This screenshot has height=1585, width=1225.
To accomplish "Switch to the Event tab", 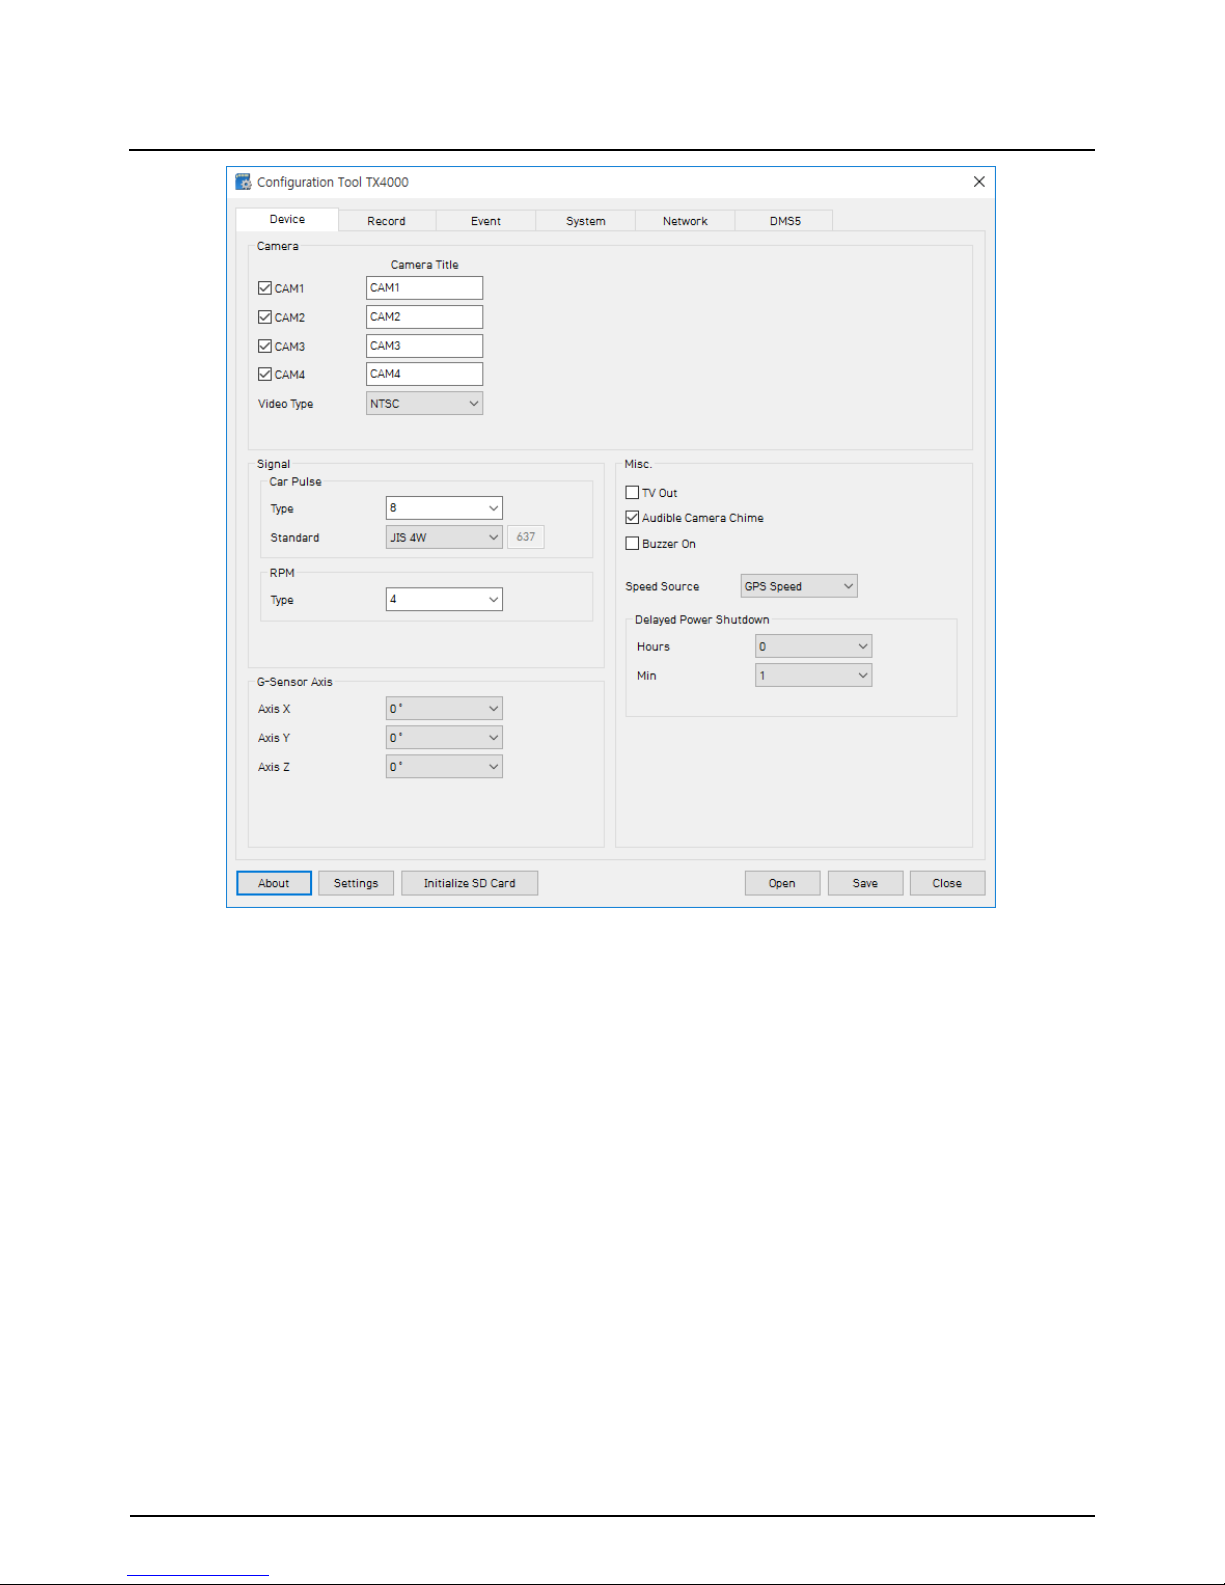I will [486, 221].
